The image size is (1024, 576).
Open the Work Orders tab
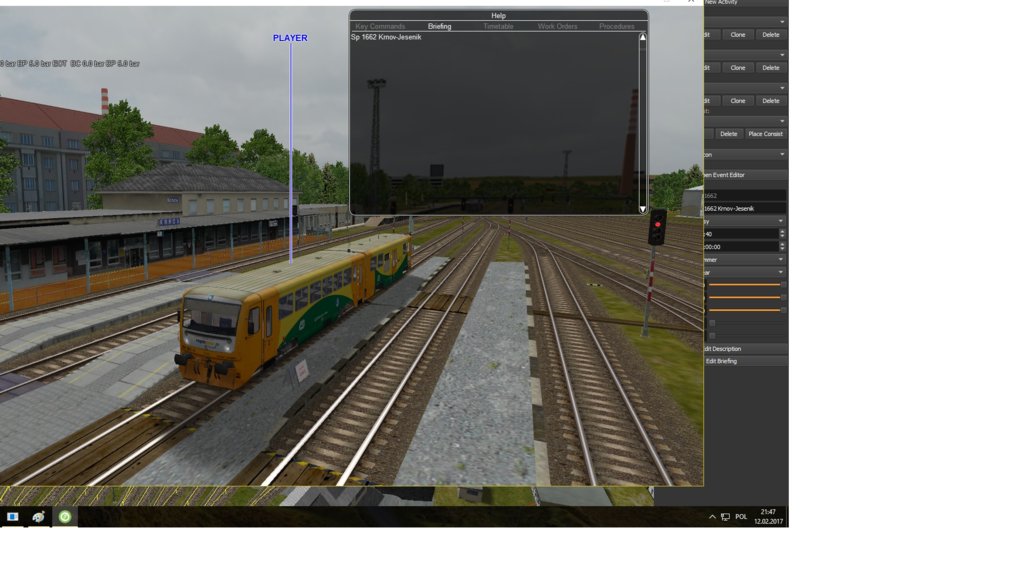tap(557, 27)
